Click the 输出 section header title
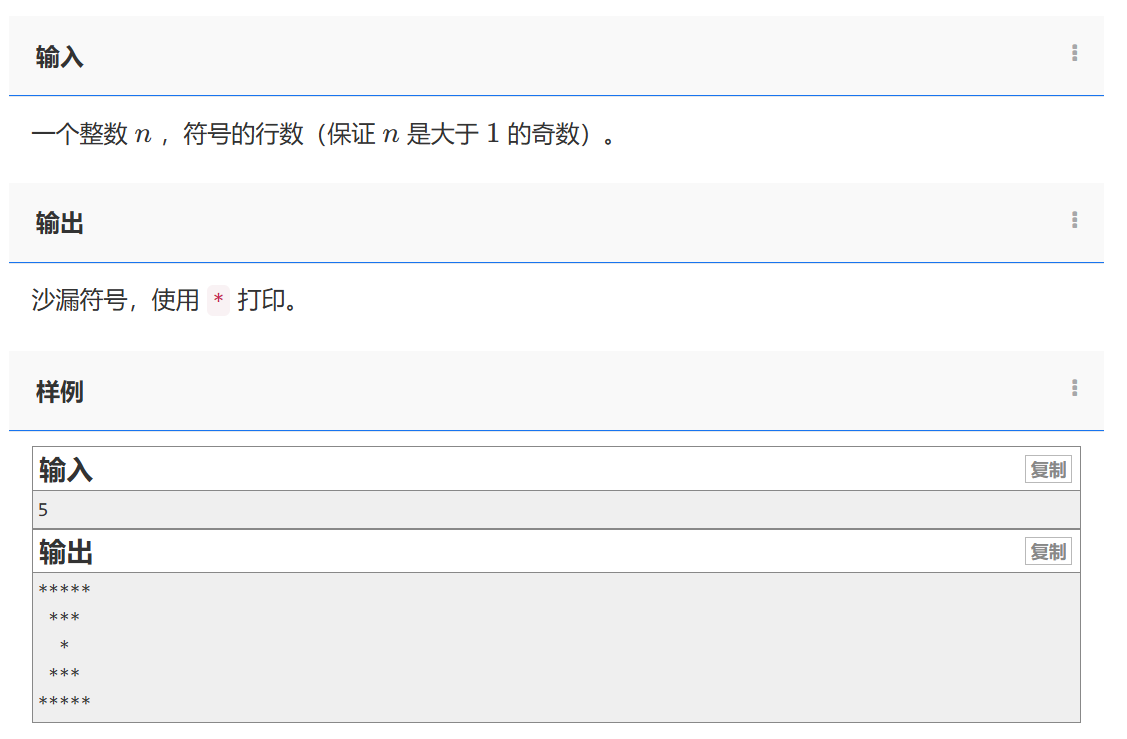Viewport: 1127px width, 739px height. coord(59,224)
